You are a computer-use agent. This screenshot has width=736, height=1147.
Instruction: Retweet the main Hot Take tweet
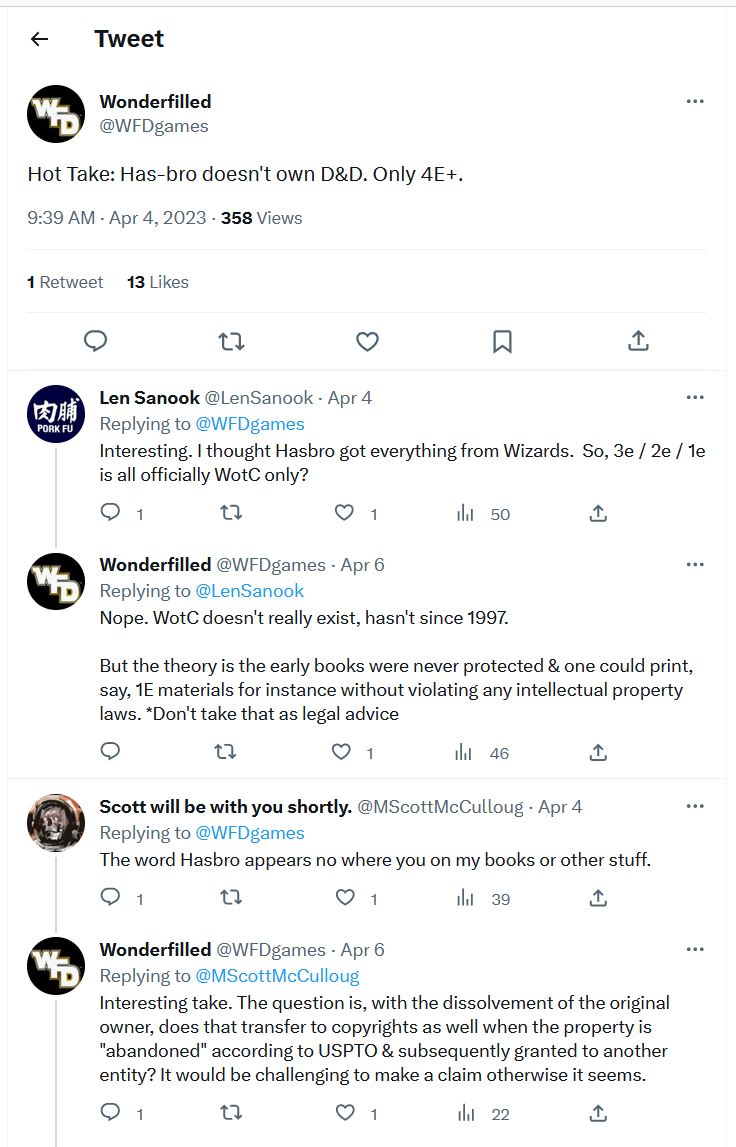tap(231, 341)
